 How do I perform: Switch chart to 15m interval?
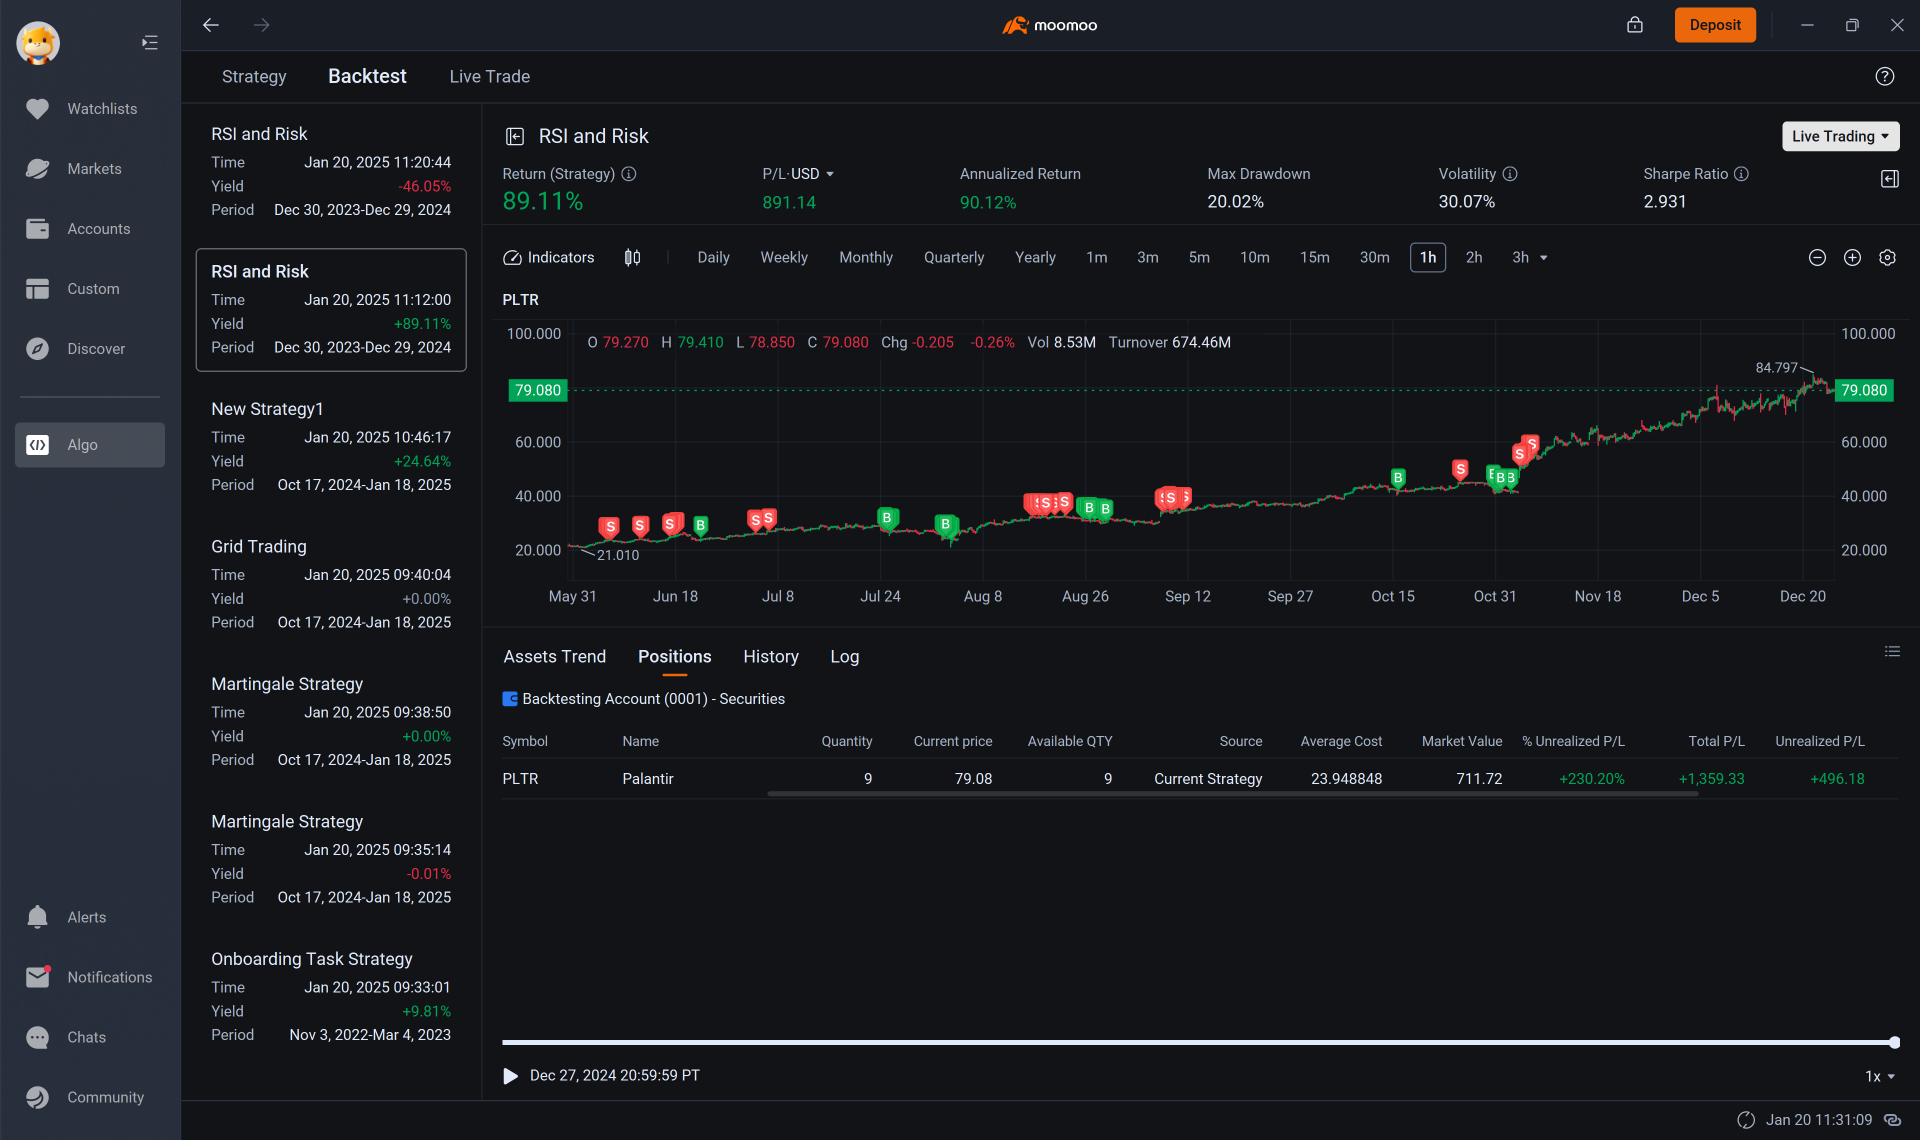coord(1315,258)
